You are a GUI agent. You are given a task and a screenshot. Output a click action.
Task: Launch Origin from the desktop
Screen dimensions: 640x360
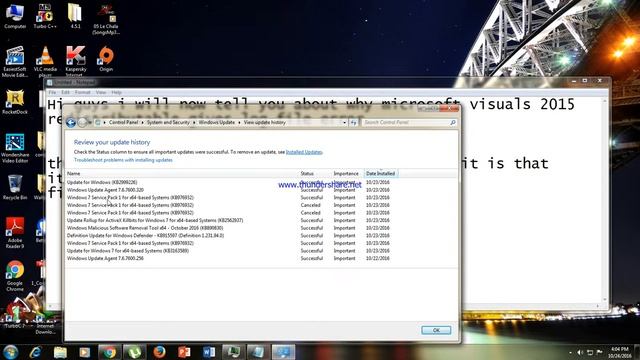pyautogui.click(x=106, y=59)
